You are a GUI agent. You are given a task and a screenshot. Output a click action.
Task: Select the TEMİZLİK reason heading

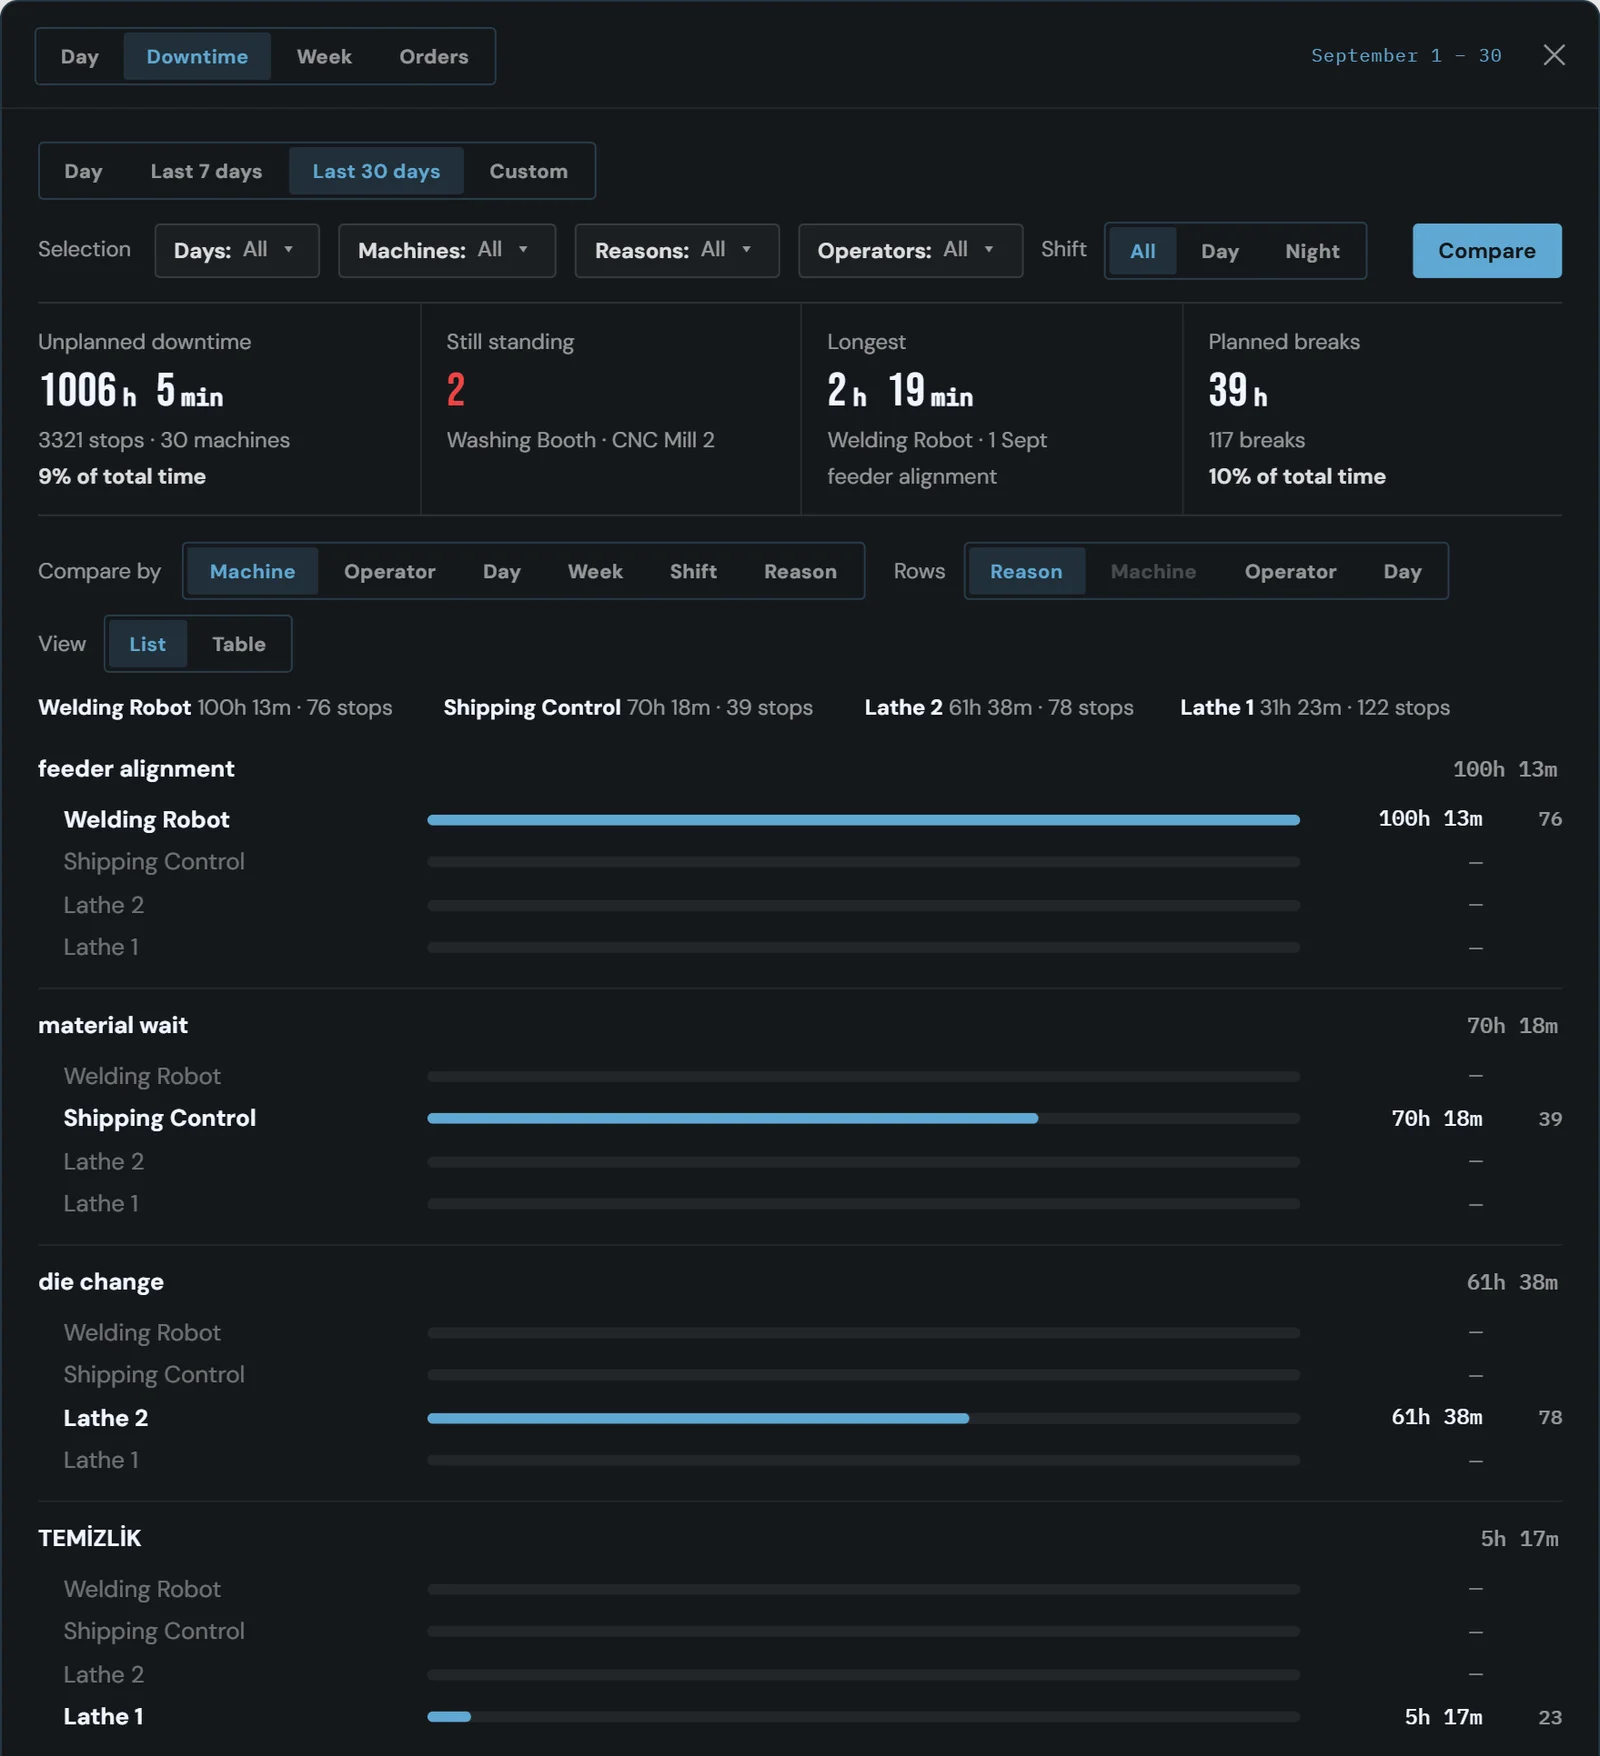coord(90,1538)
